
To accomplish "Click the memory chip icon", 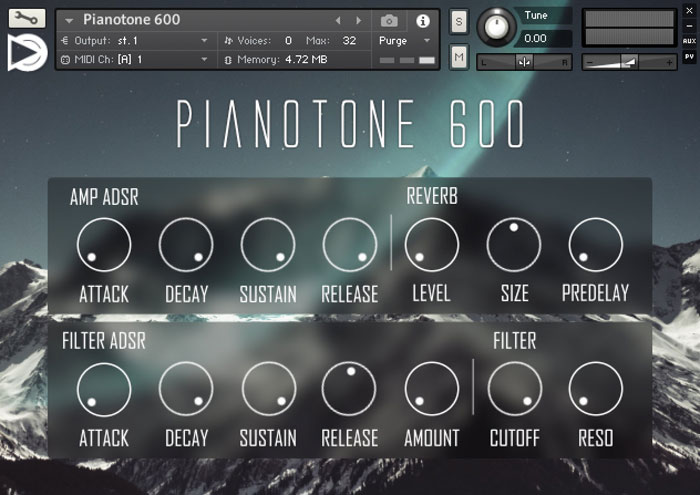I will click(x=228, y=60).
